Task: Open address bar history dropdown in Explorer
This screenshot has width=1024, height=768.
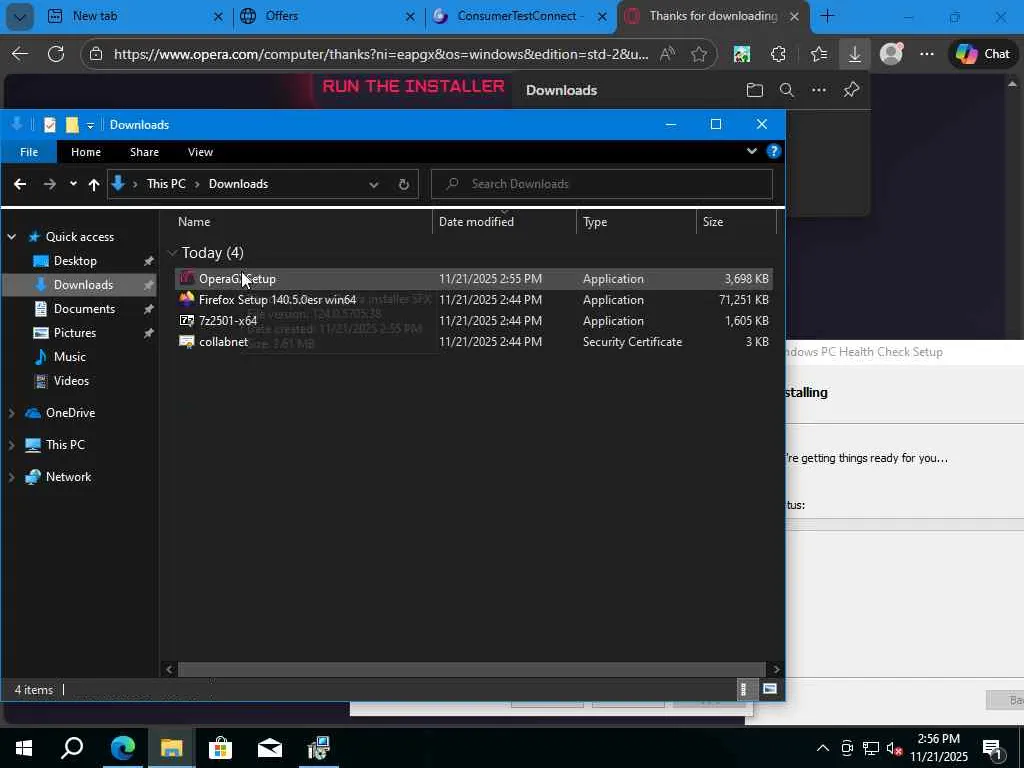Action: [x=374, y=184]
